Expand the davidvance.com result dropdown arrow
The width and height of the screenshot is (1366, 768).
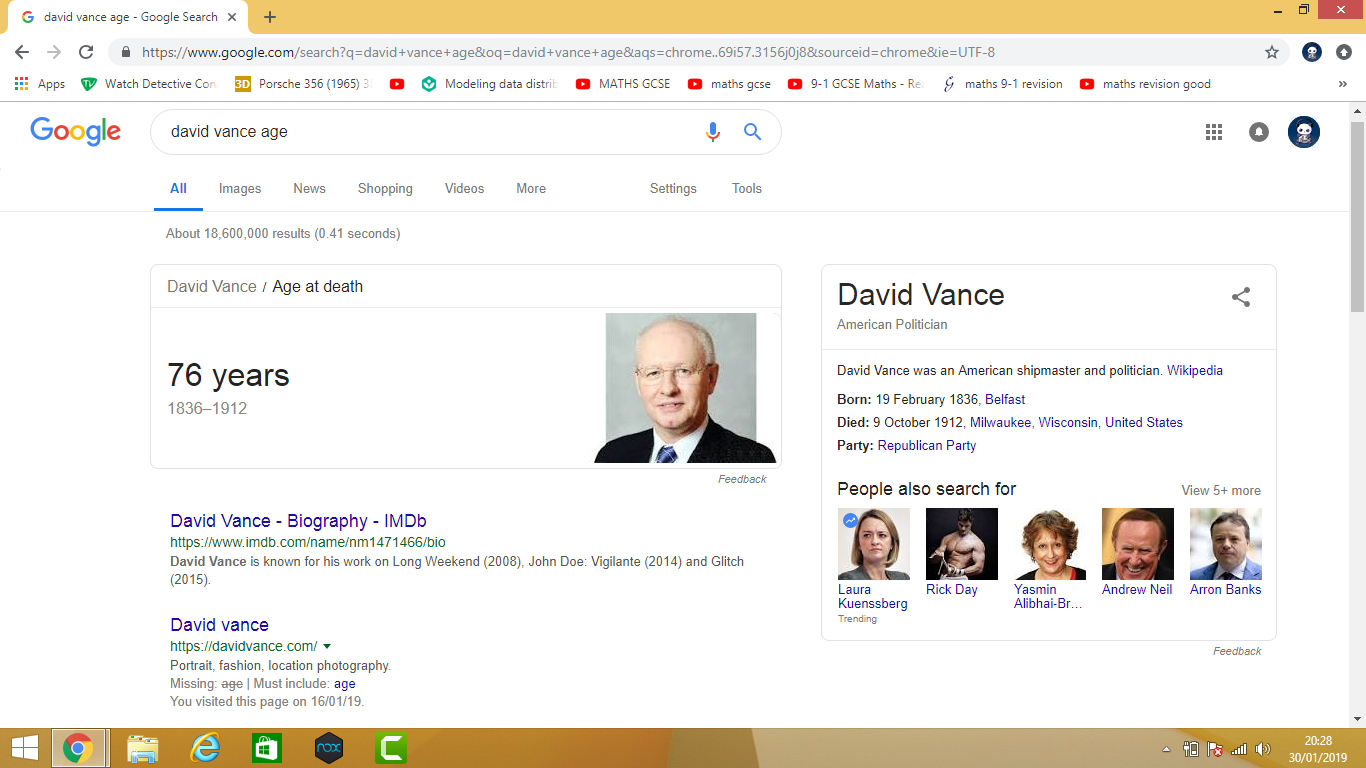tap(327, 647)
